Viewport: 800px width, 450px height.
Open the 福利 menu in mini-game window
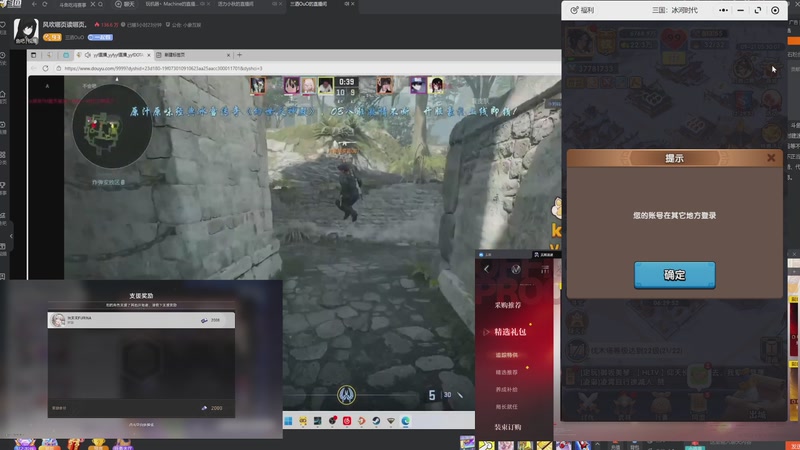coord(582,10)
